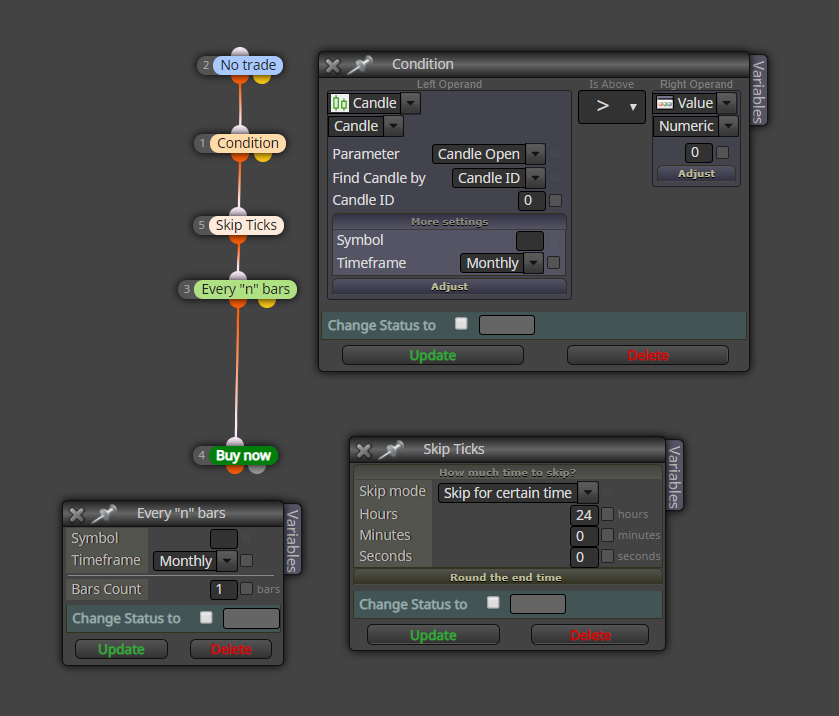This screenshot has width=839, height=716.
Task: Open the Skip mode dropdown
Action: point(588,492)
